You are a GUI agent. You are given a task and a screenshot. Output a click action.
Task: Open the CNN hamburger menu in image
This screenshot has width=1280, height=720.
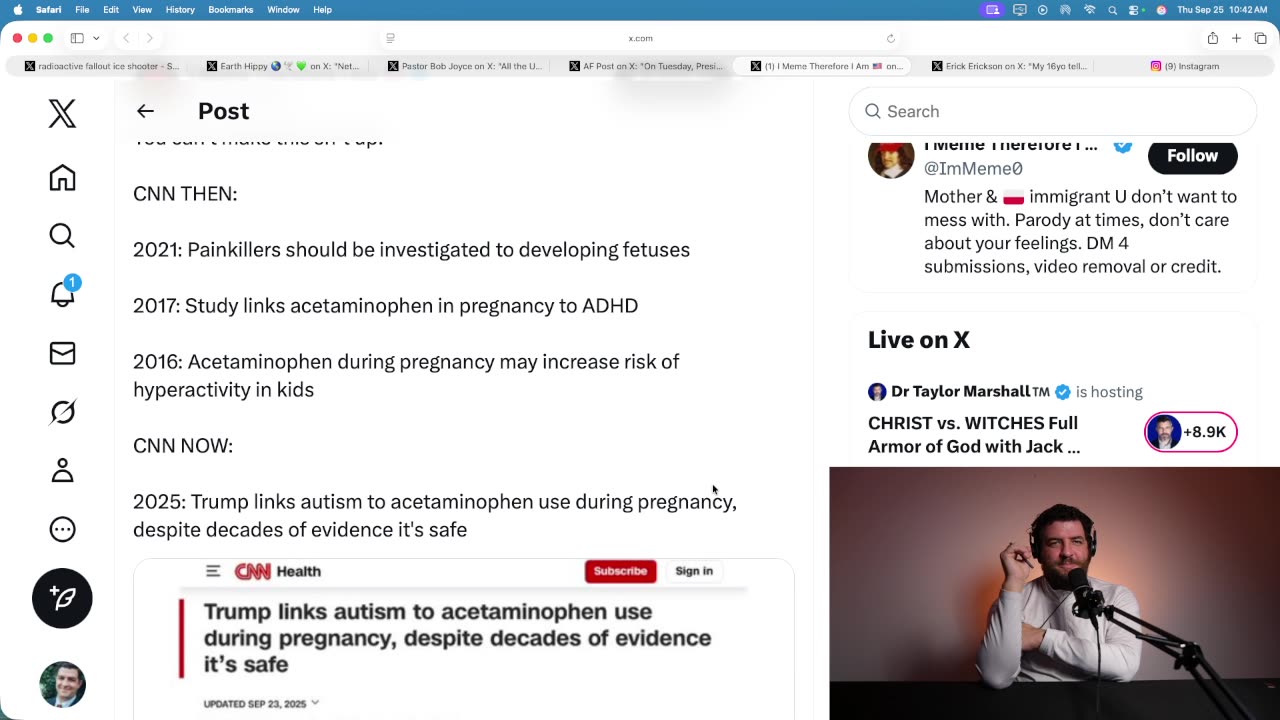(213, 571)
